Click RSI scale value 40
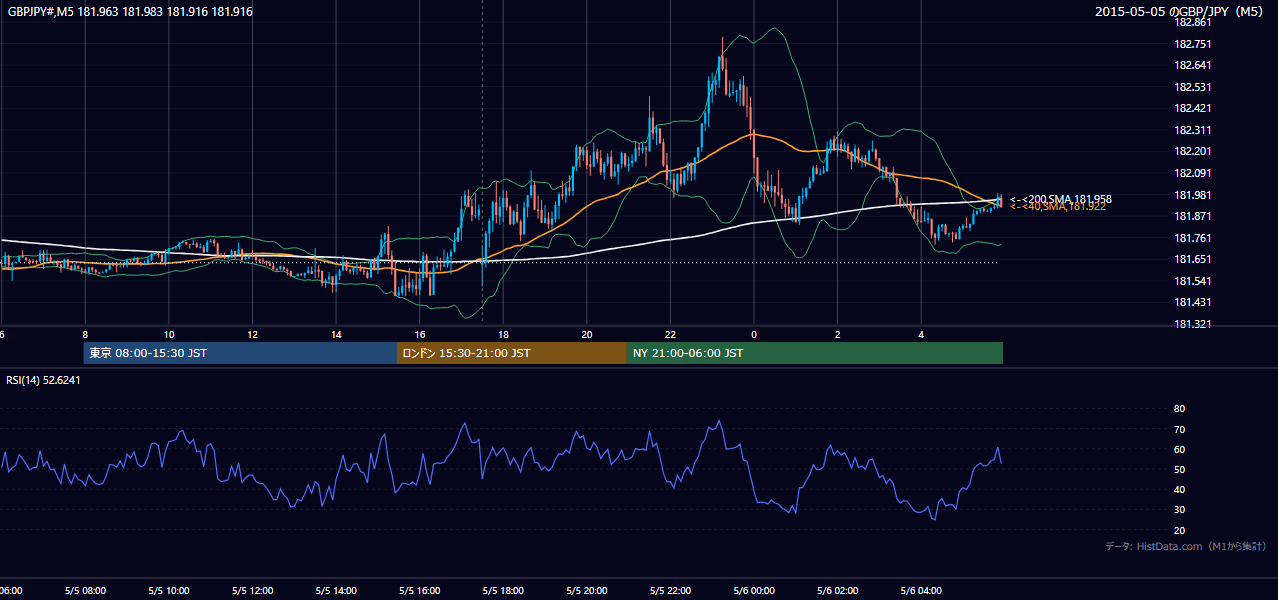 pyautogui.click(x=1179, y=489)
